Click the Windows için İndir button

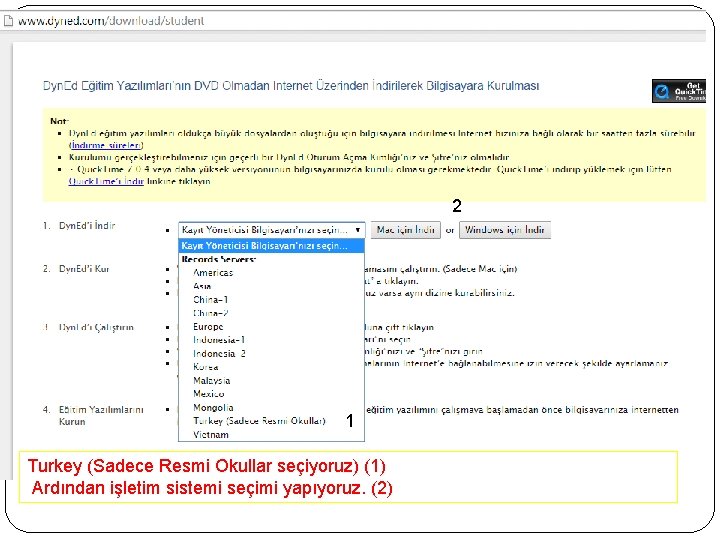[505, 230]
